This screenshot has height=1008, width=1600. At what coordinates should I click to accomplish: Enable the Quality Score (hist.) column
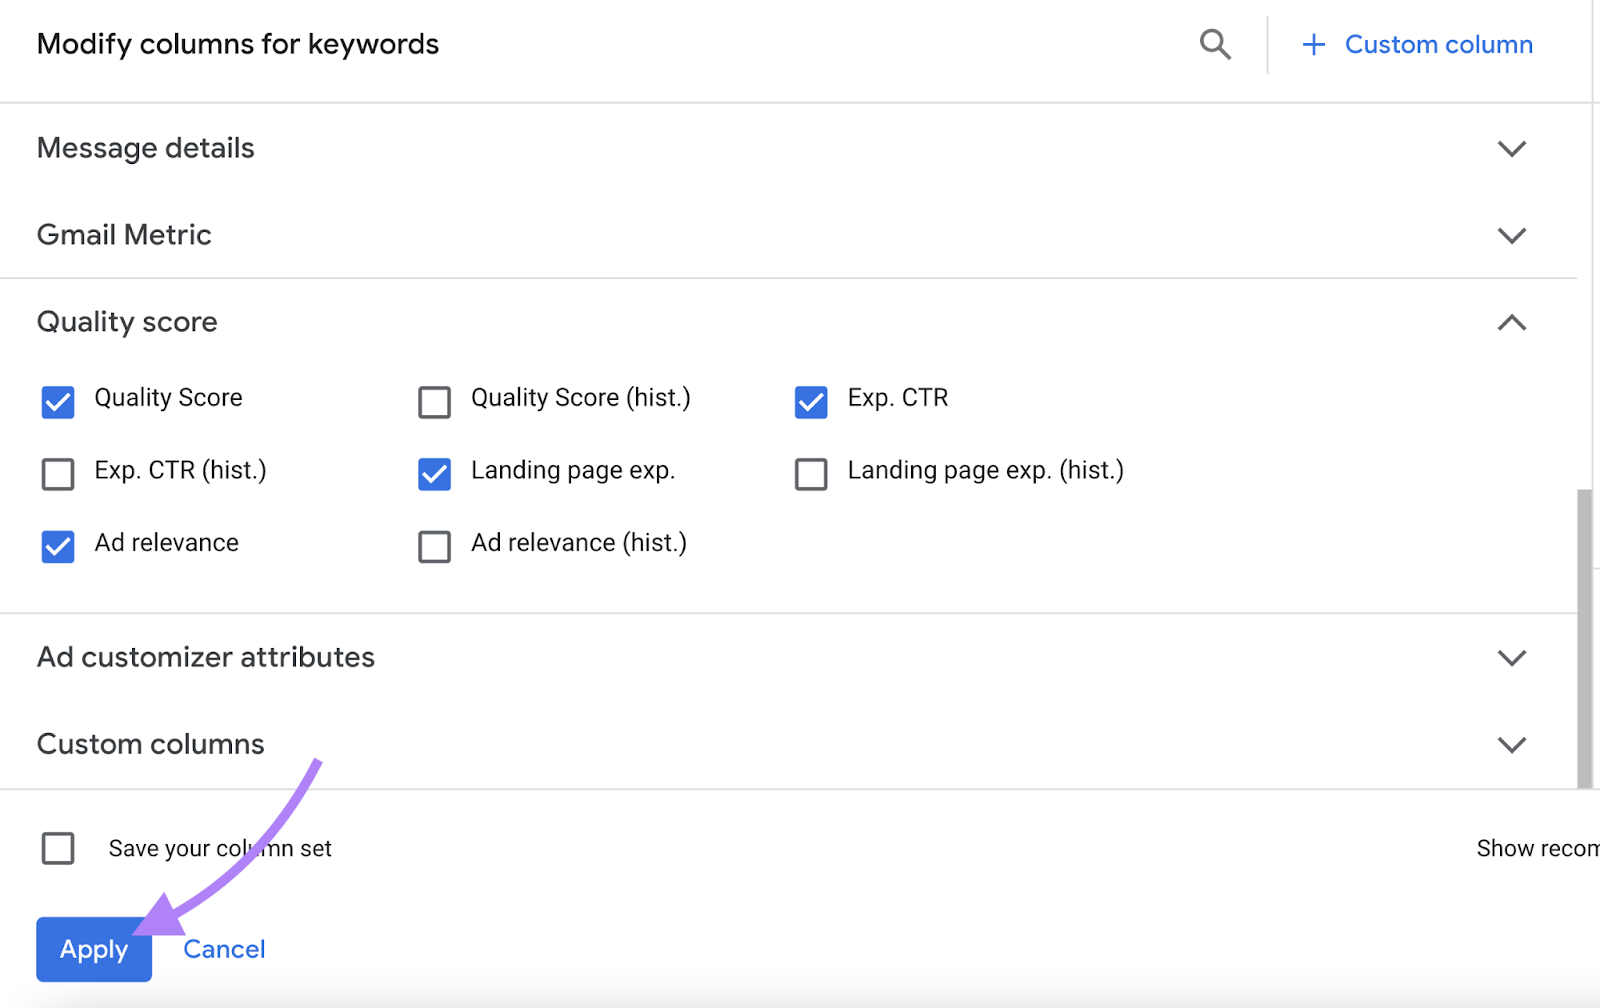tap(434, 402)
